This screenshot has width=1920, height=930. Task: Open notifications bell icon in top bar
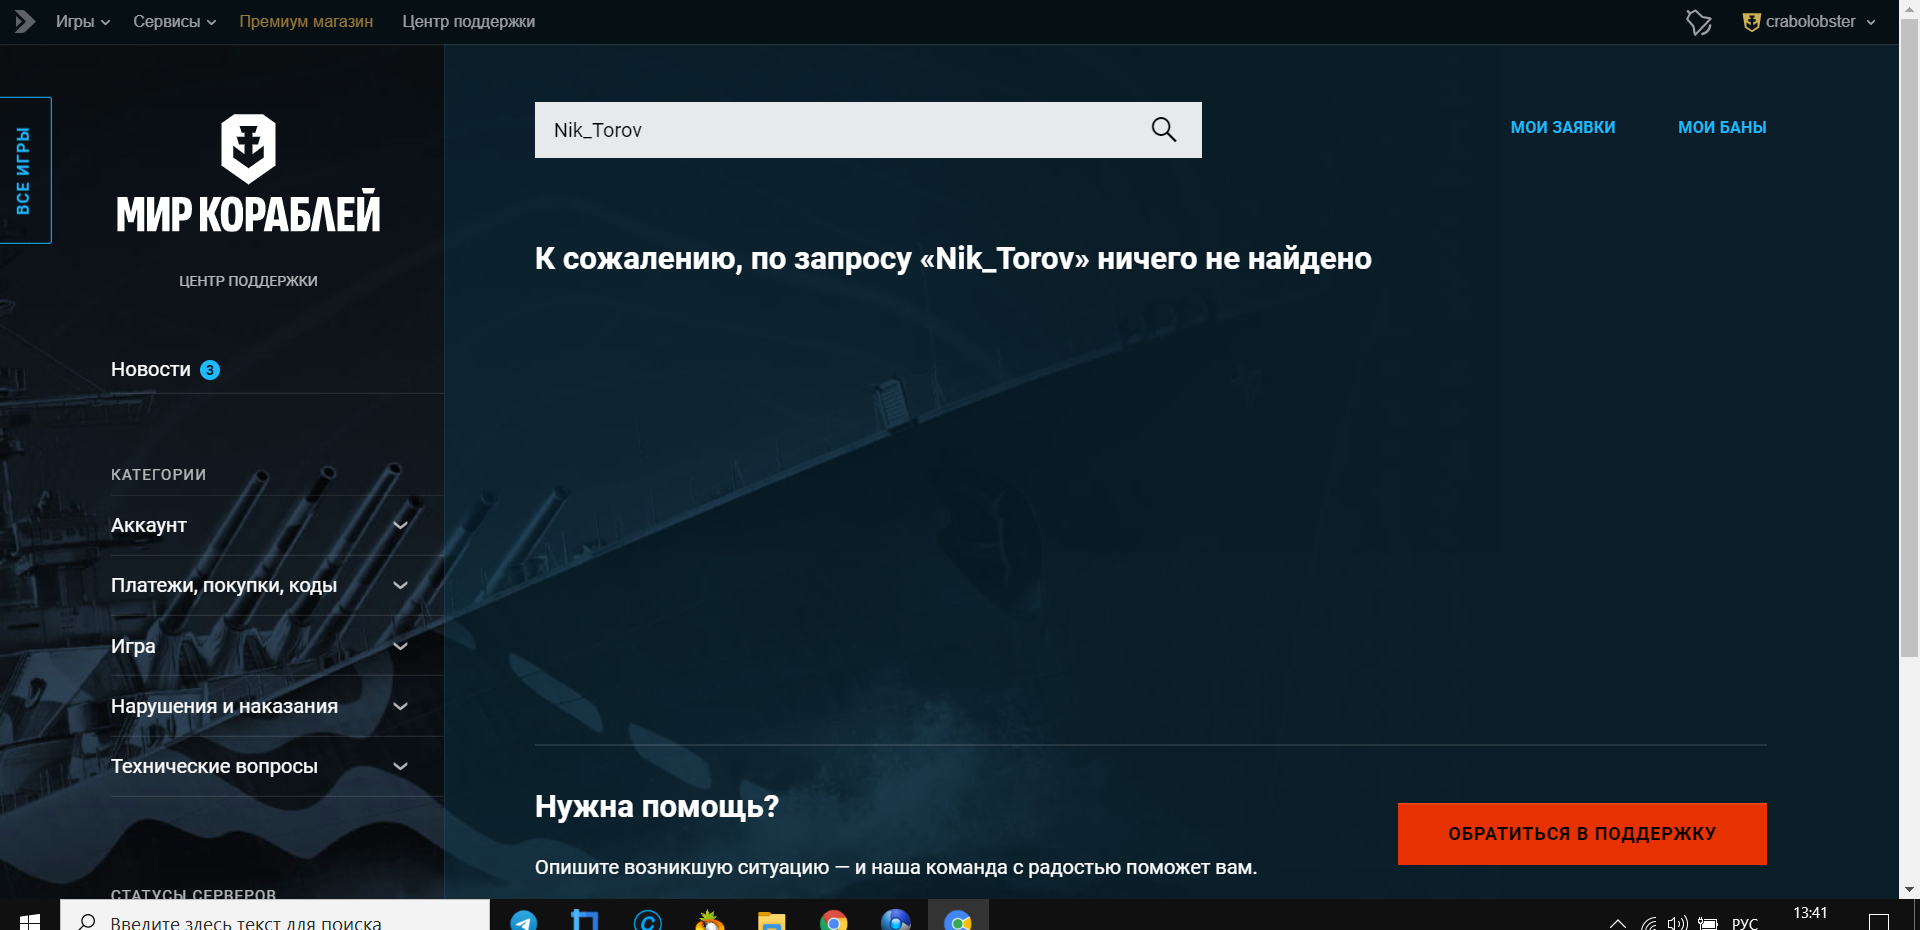[1698, 22]
